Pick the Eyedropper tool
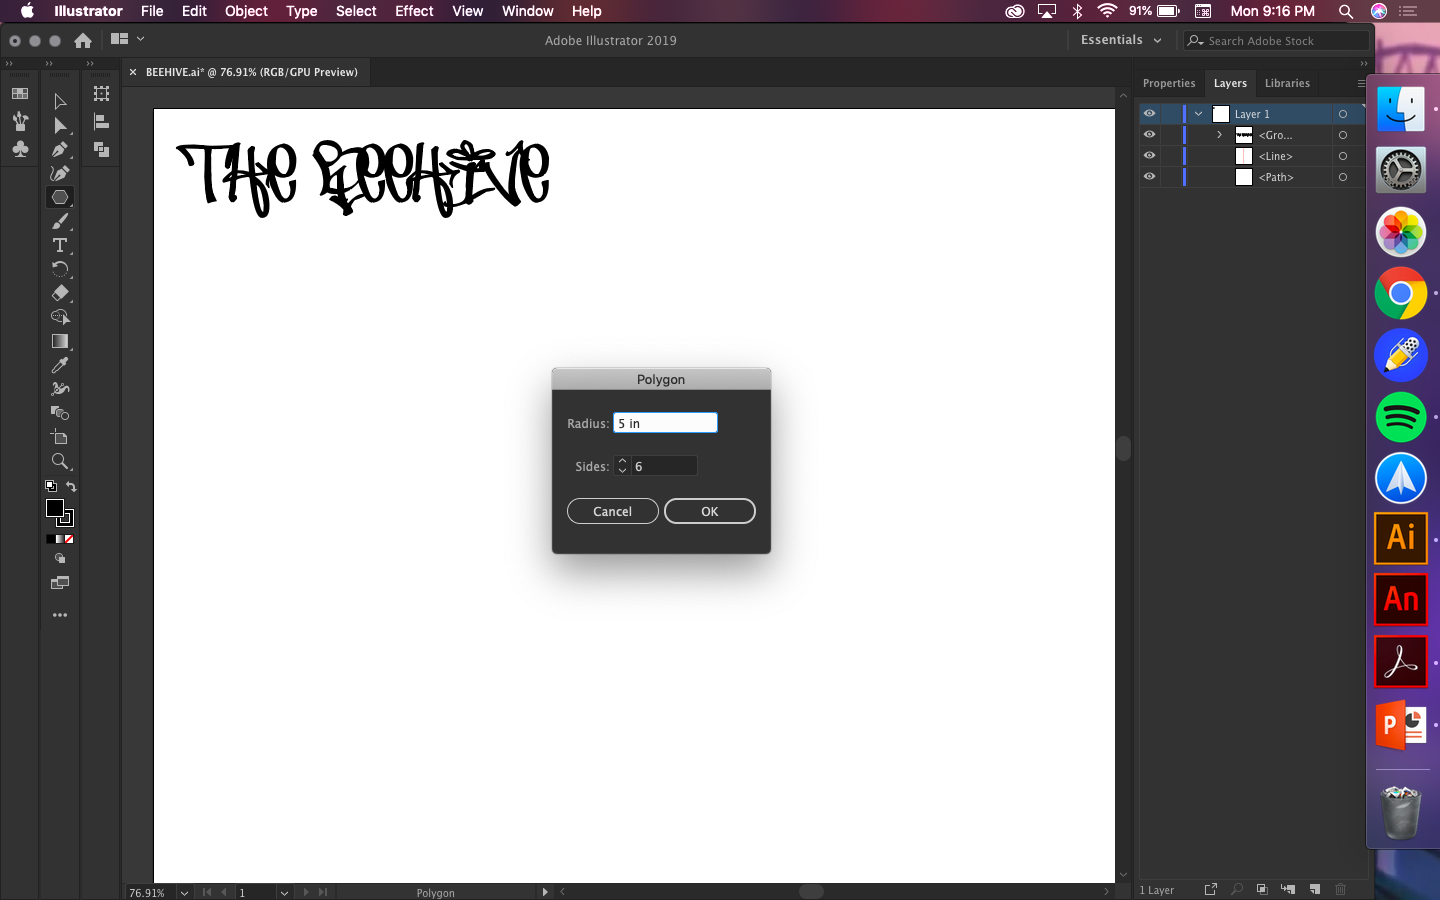Screen dimensions: 1440x900 point(60,365)
